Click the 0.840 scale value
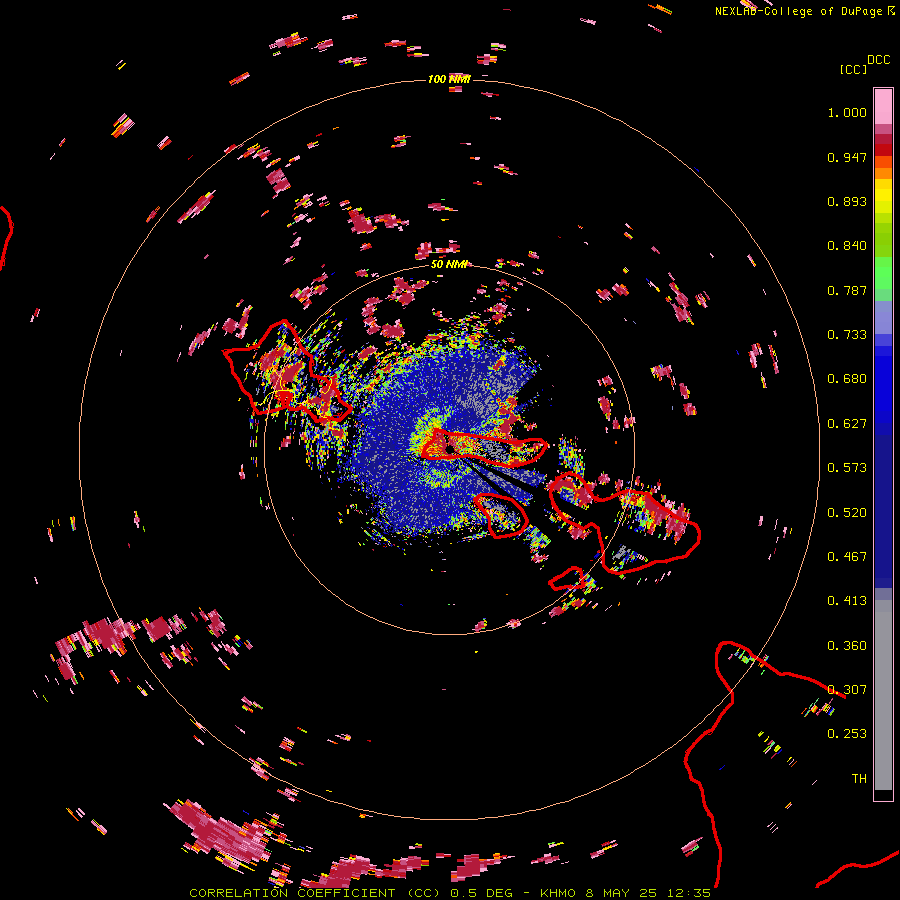The image size is (900, 900). [847, 246]
